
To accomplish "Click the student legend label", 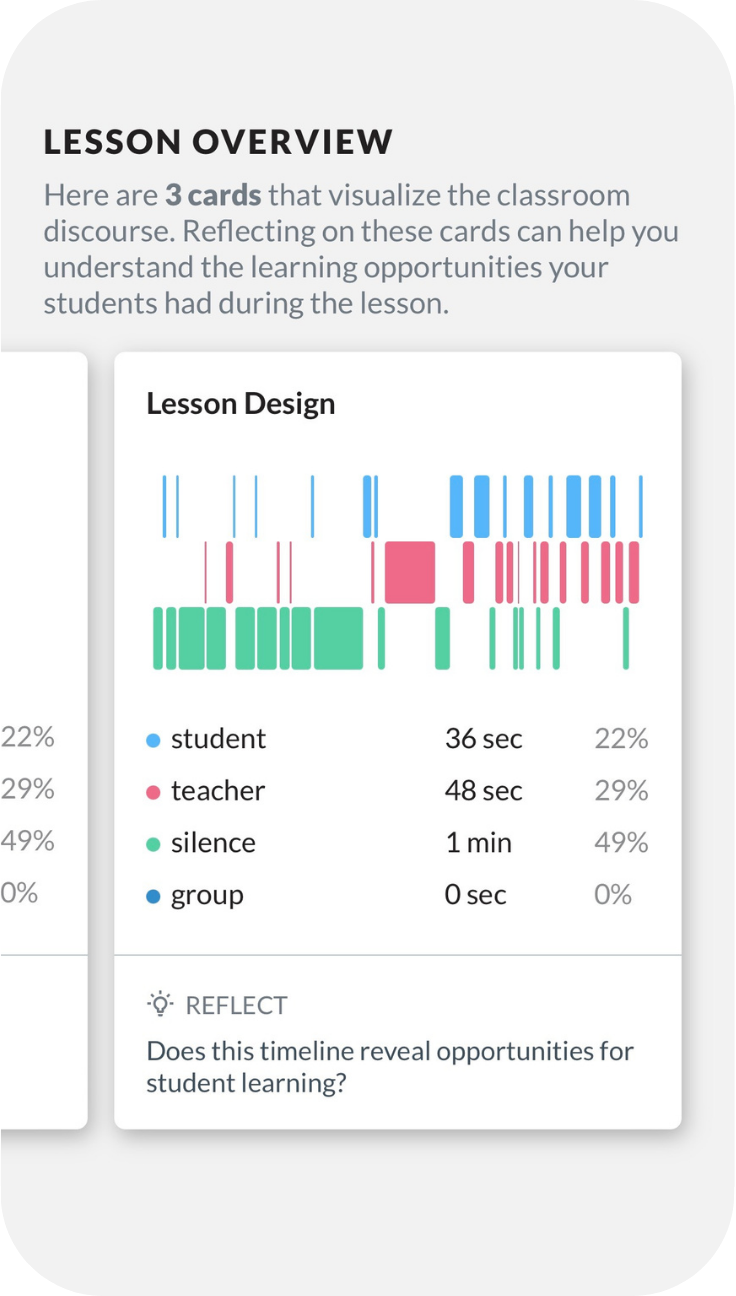I will [x=218, y=739].
